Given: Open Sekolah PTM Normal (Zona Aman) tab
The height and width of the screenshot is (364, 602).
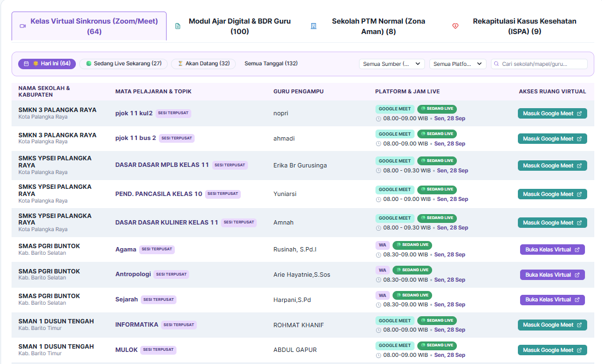Looking at the screenshot, I should click(x=371, y=26).
